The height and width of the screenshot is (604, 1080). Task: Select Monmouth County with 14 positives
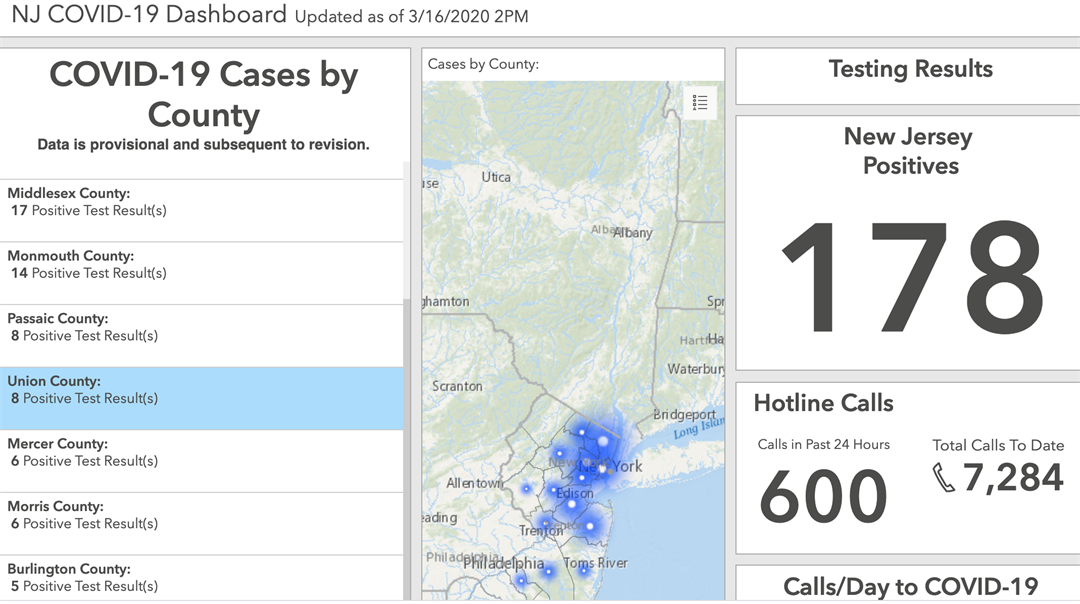201,273
